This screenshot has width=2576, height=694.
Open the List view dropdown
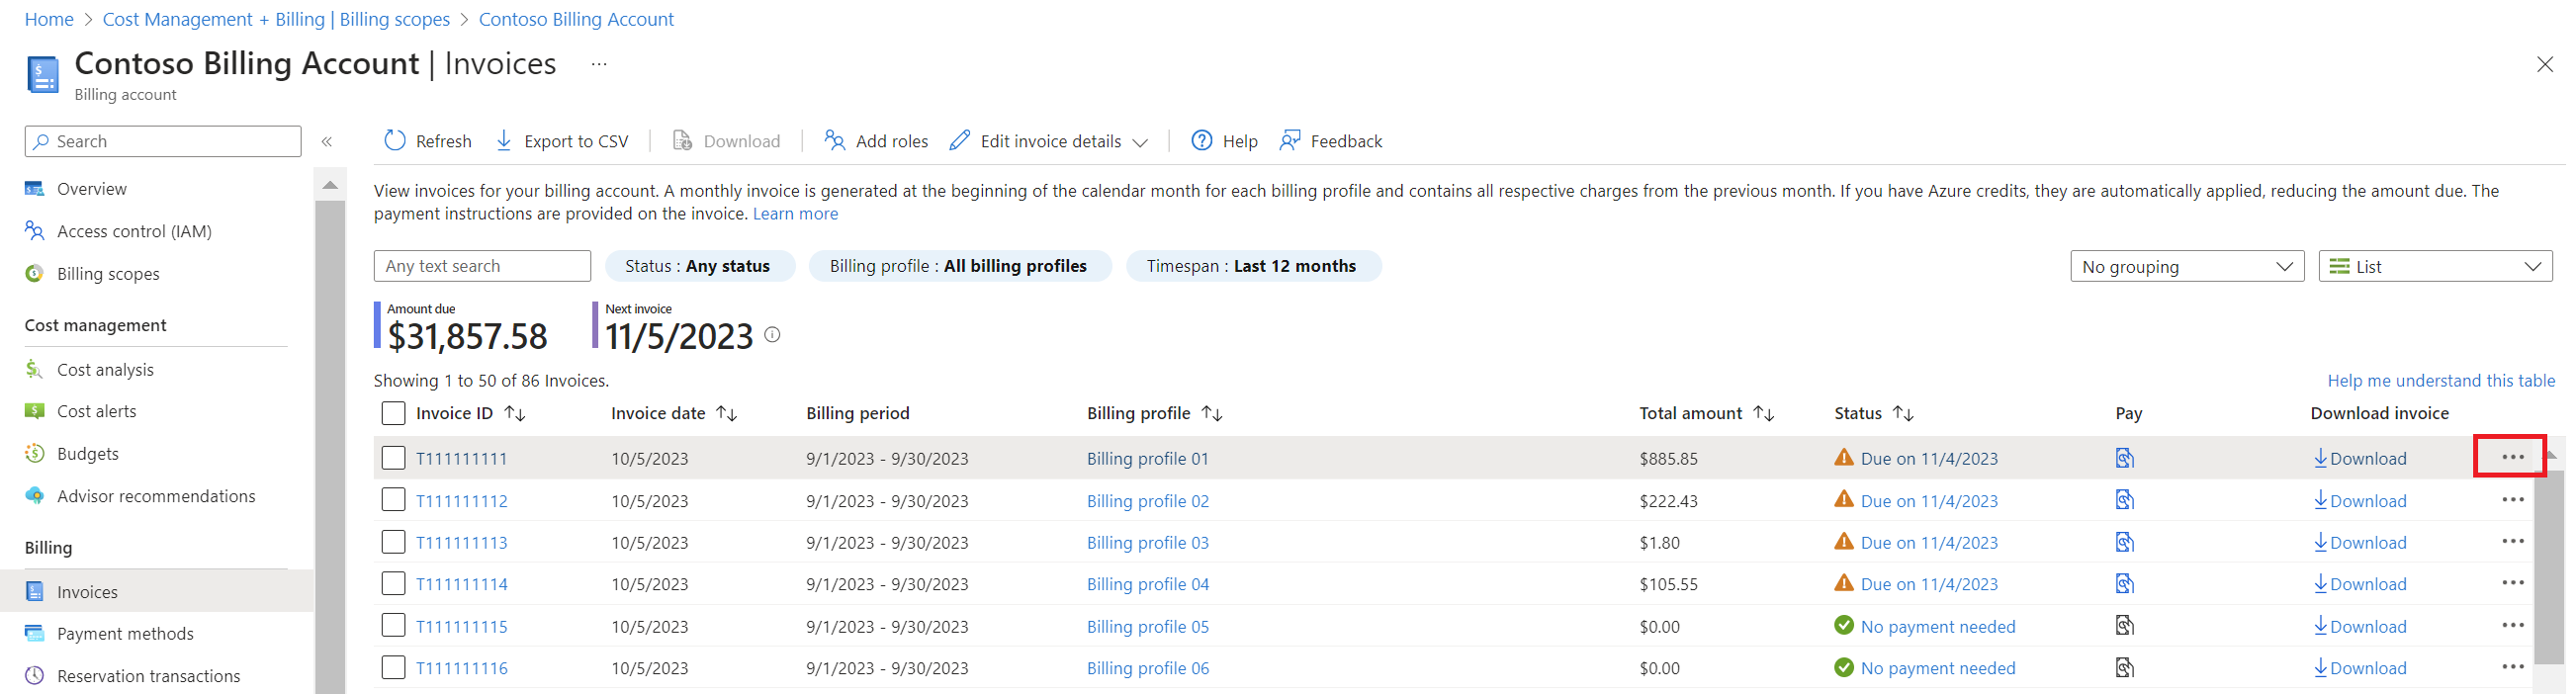pos(2434,267)
